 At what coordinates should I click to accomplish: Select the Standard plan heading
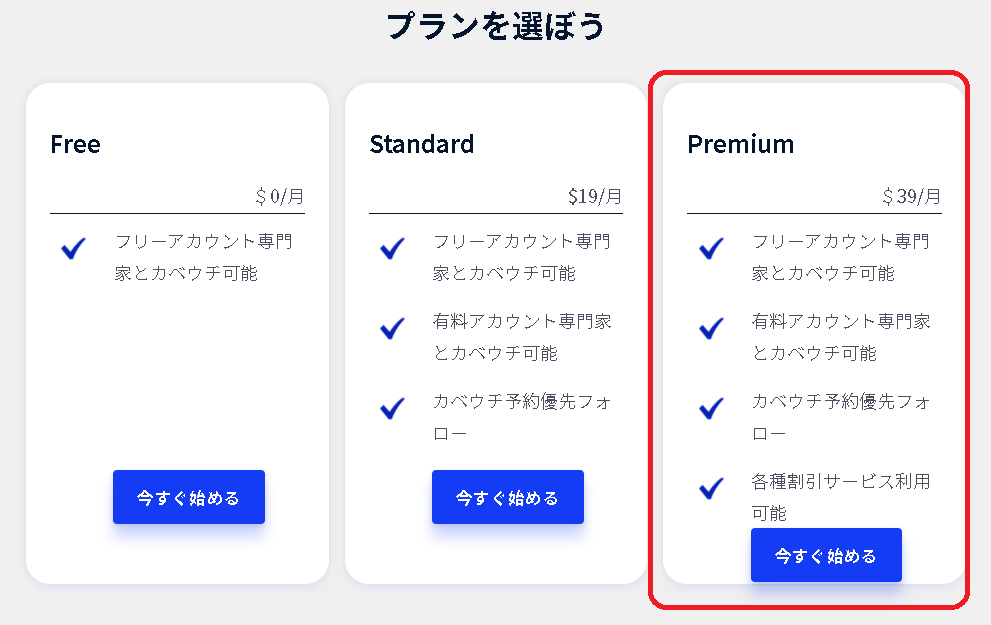(421, 144)
